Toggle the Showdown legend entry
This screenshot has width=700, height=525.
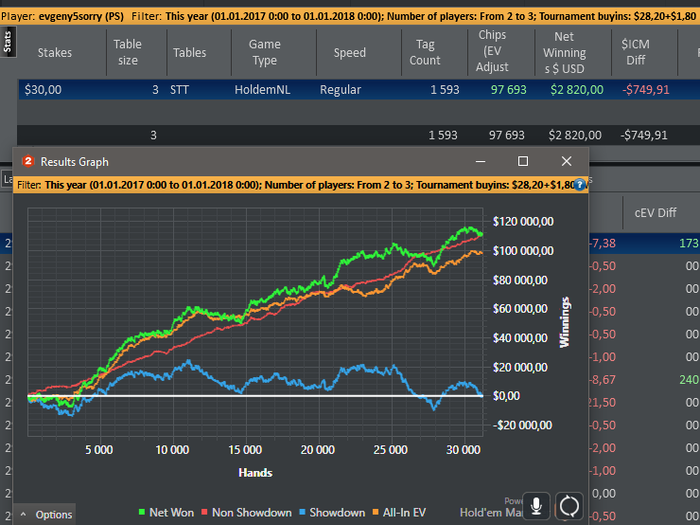[x=332, y=512]
